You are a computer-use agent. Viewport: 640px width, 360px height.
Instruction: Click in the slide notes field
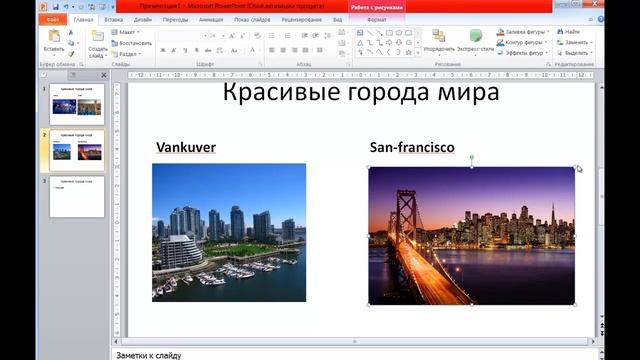pyautogui.click(x=354, y=355)
